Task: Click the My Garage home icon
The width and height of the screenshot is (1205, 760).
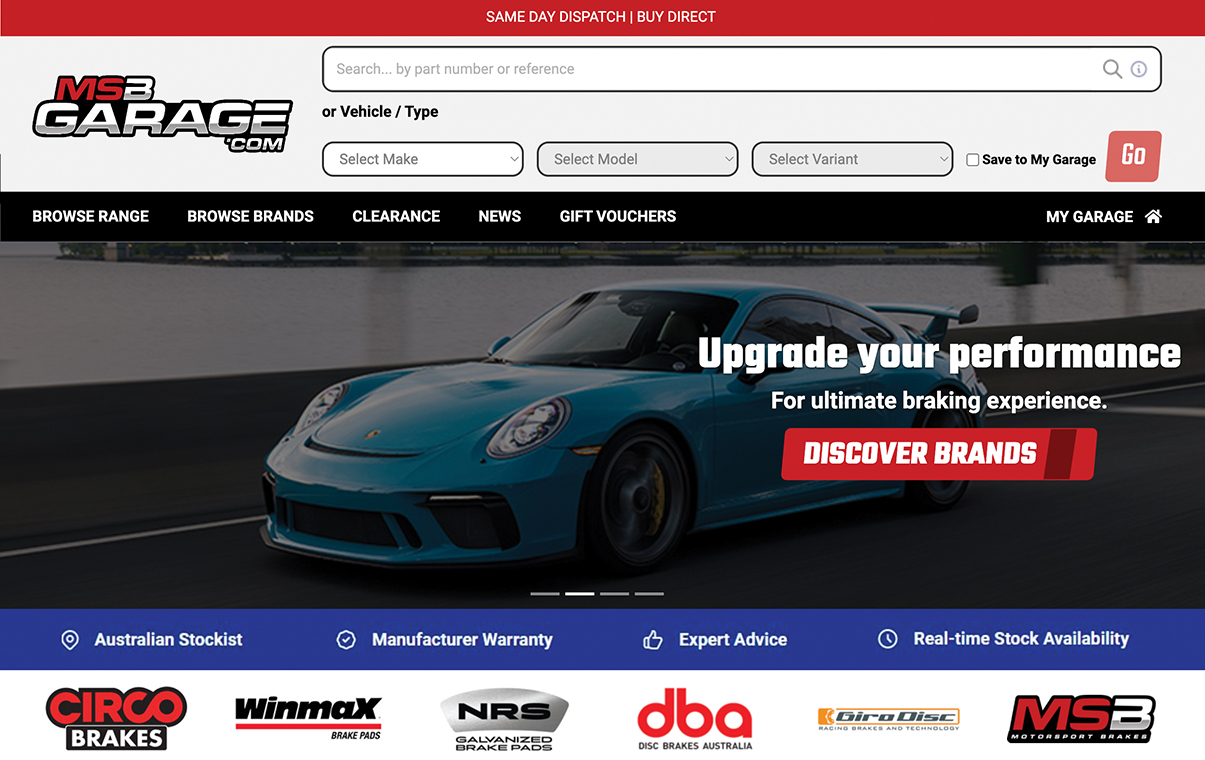Action: tap(1153, 216)
